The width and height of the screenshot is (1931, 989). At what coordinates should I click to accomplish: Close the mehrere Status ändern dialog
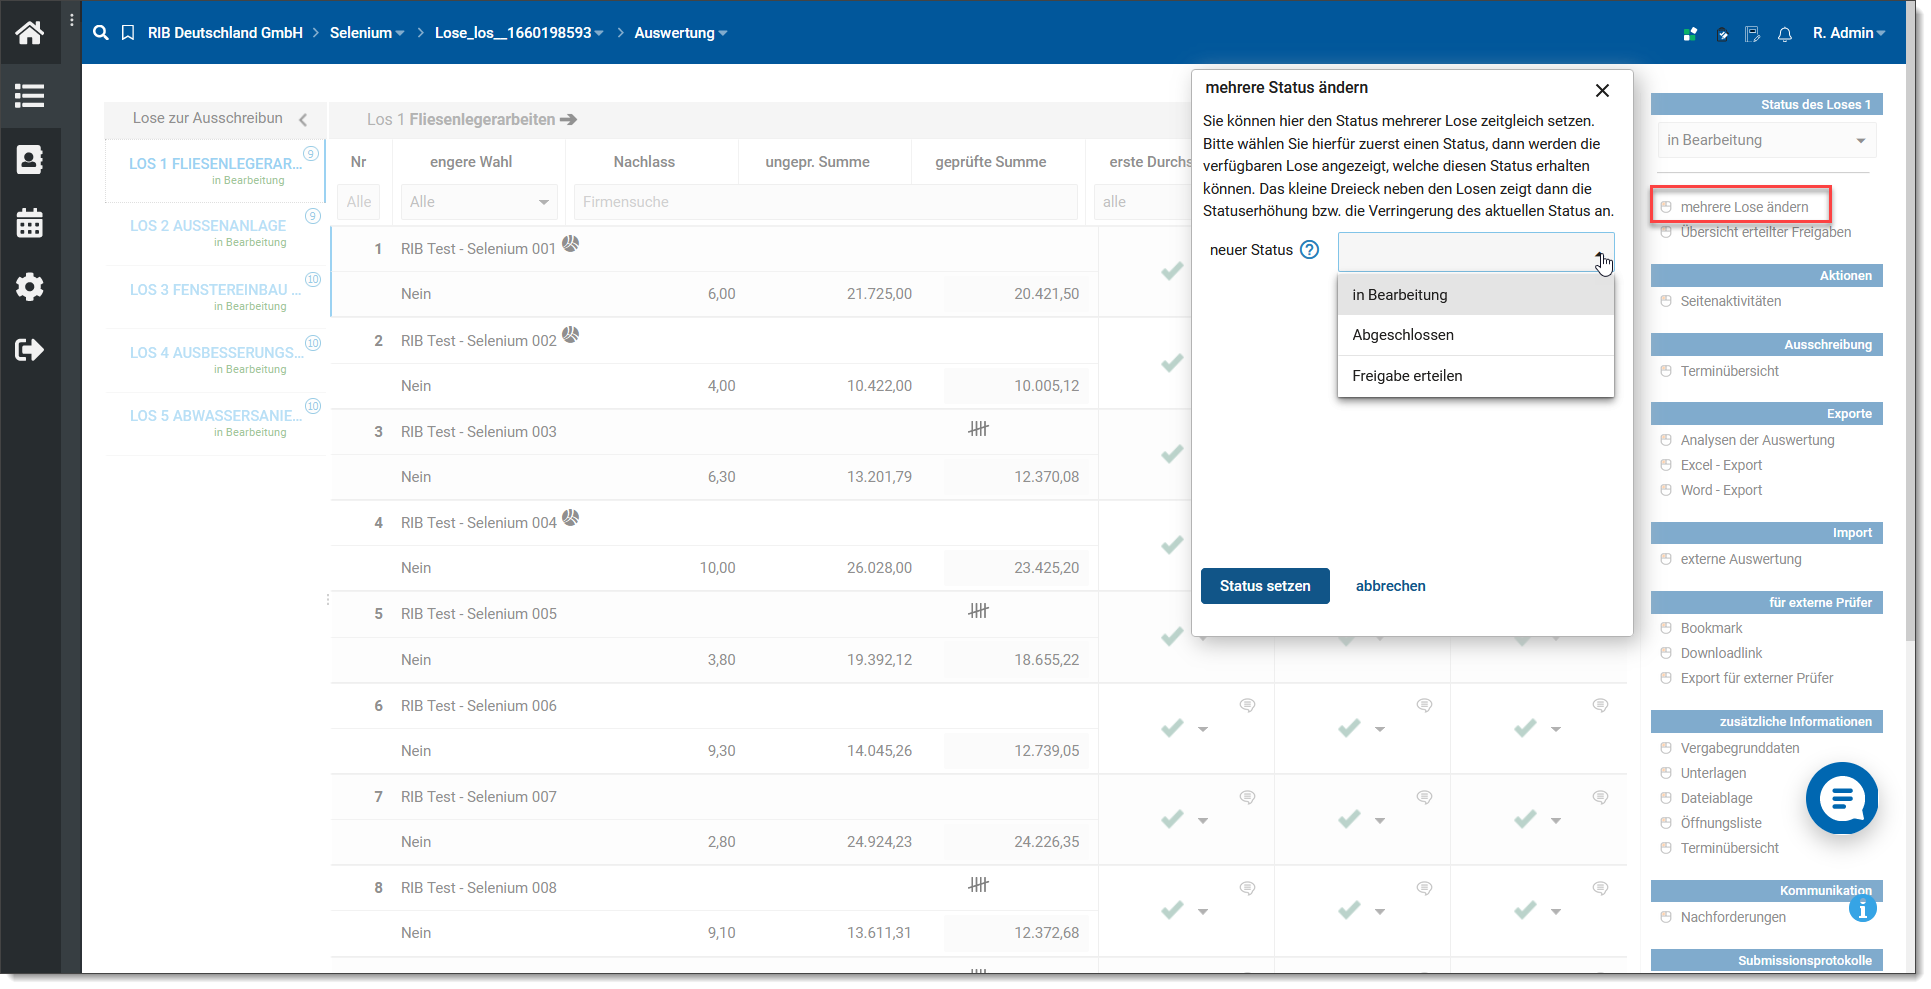(x=1602, y=90)
